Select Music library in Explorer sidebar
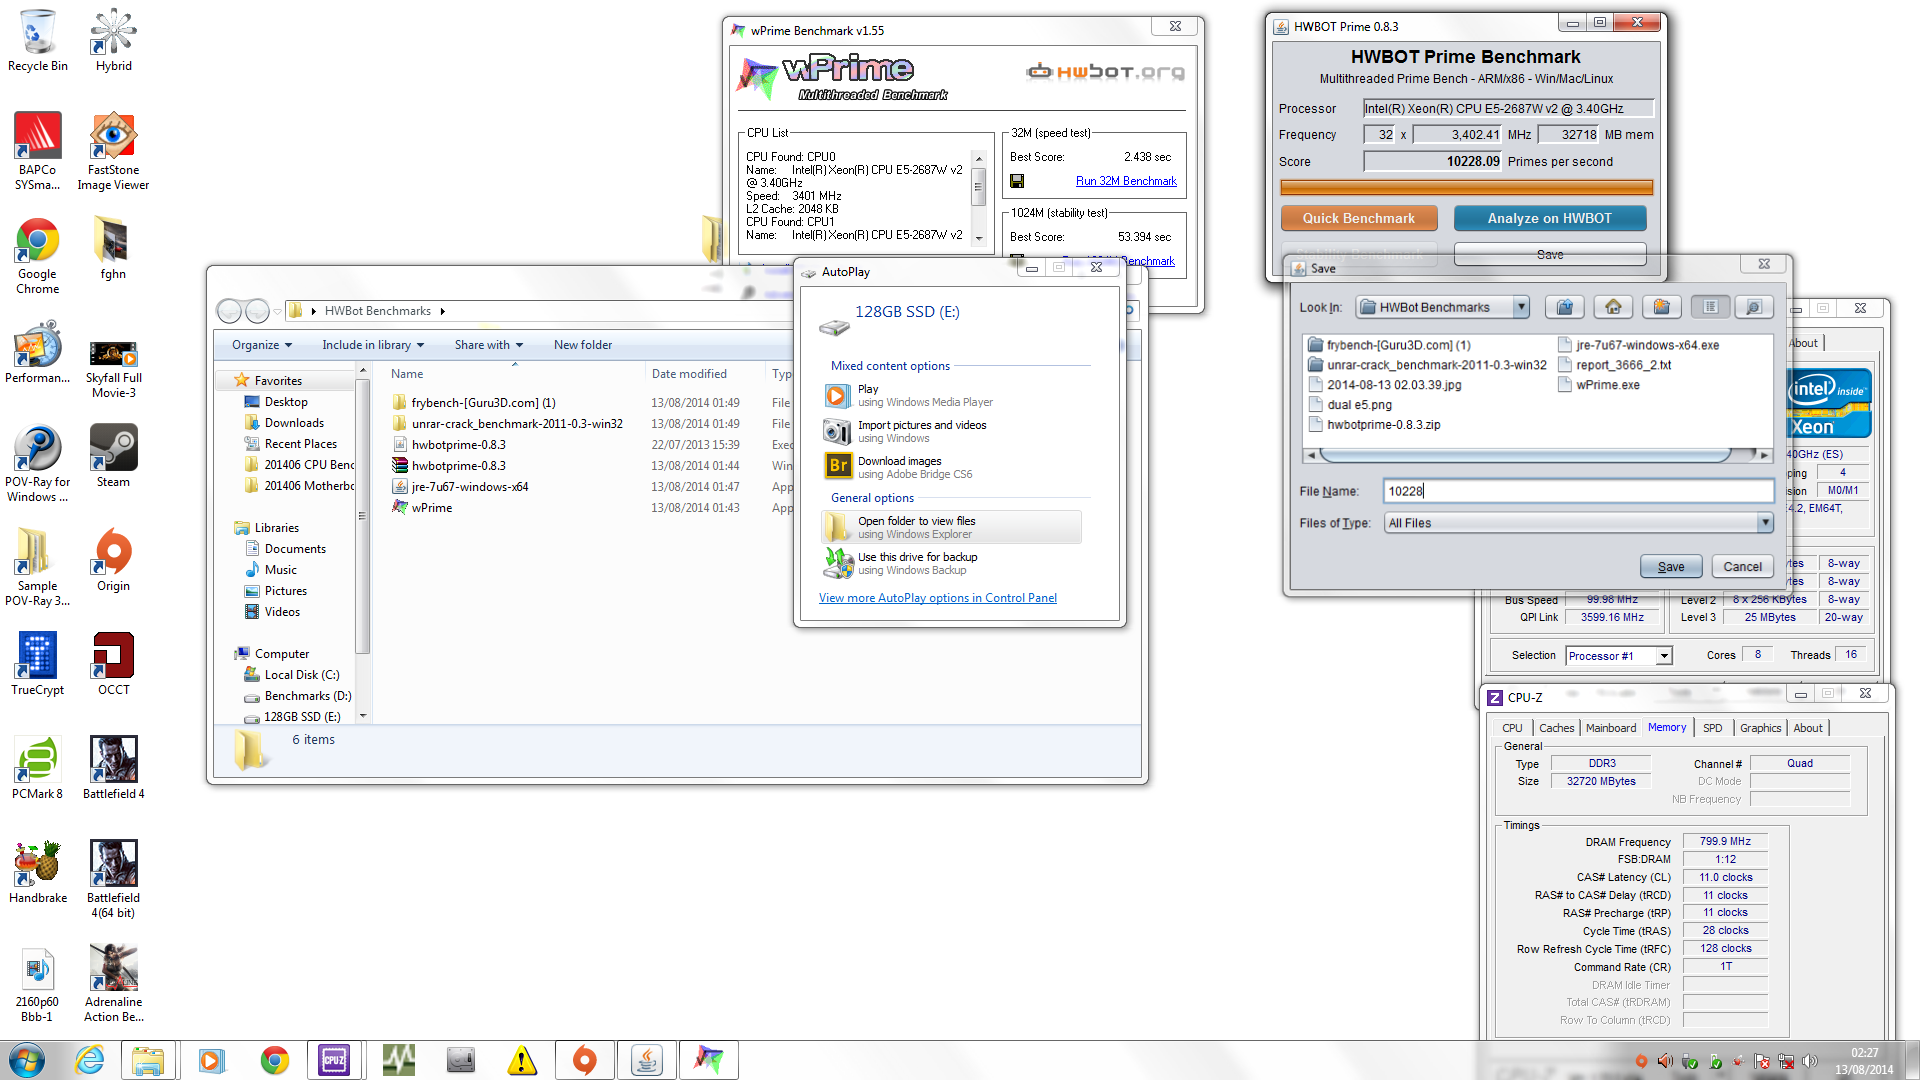The width and height of the screenshot is (1920, 1080). click(x=280, y=570)
